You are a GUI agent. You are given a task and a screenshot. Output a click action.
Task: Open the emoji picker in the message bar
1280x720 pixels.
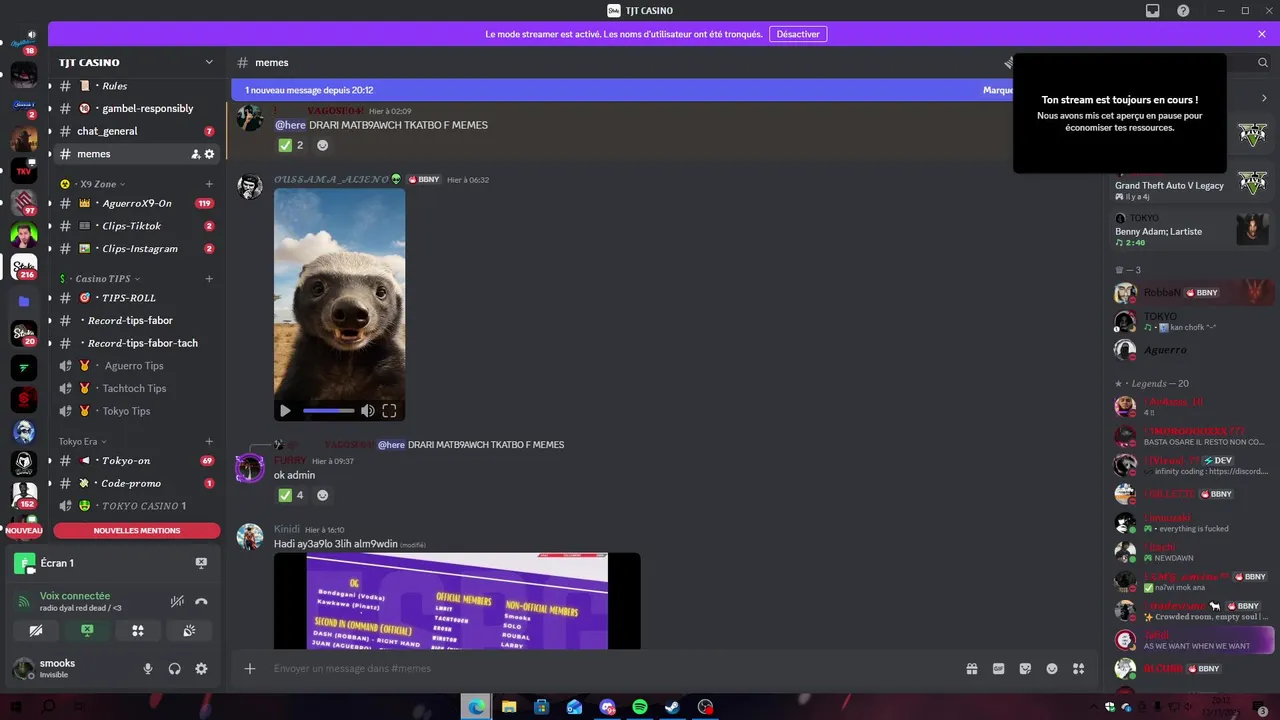[1052, 669]
